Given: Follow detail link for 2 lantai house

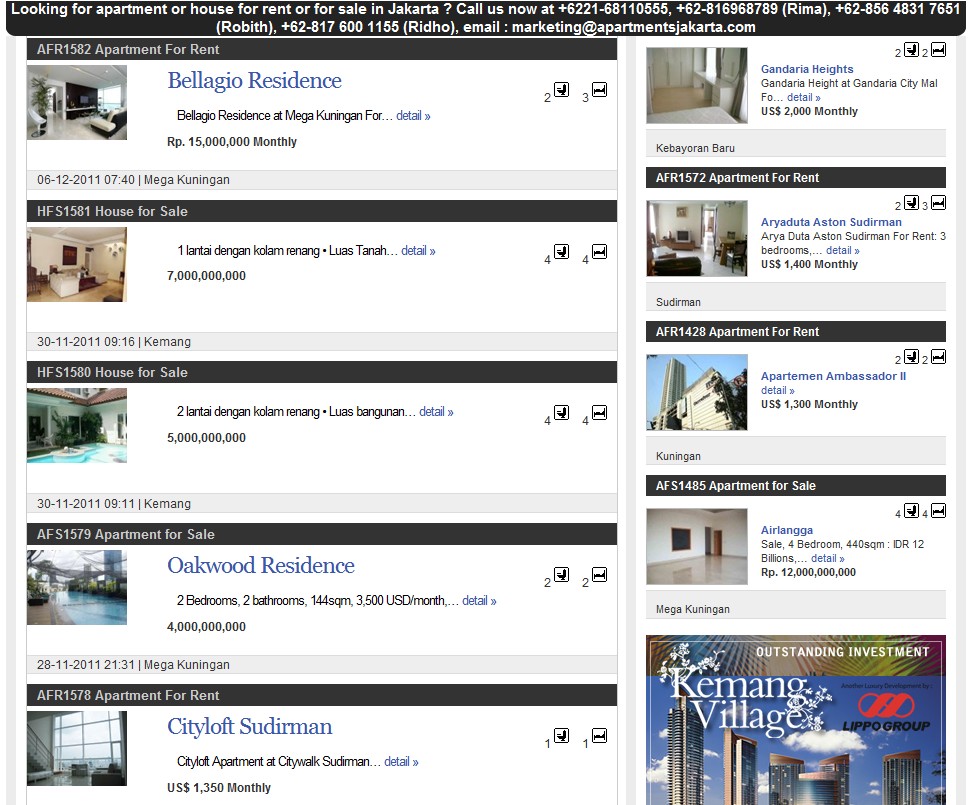Looking at the screenshot, I should [436, 411].
